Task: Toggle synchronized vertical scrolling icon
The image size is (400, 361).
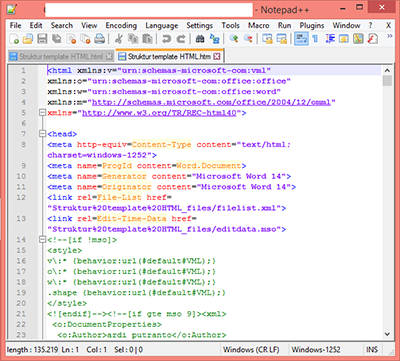Action: tap(267, 39)
